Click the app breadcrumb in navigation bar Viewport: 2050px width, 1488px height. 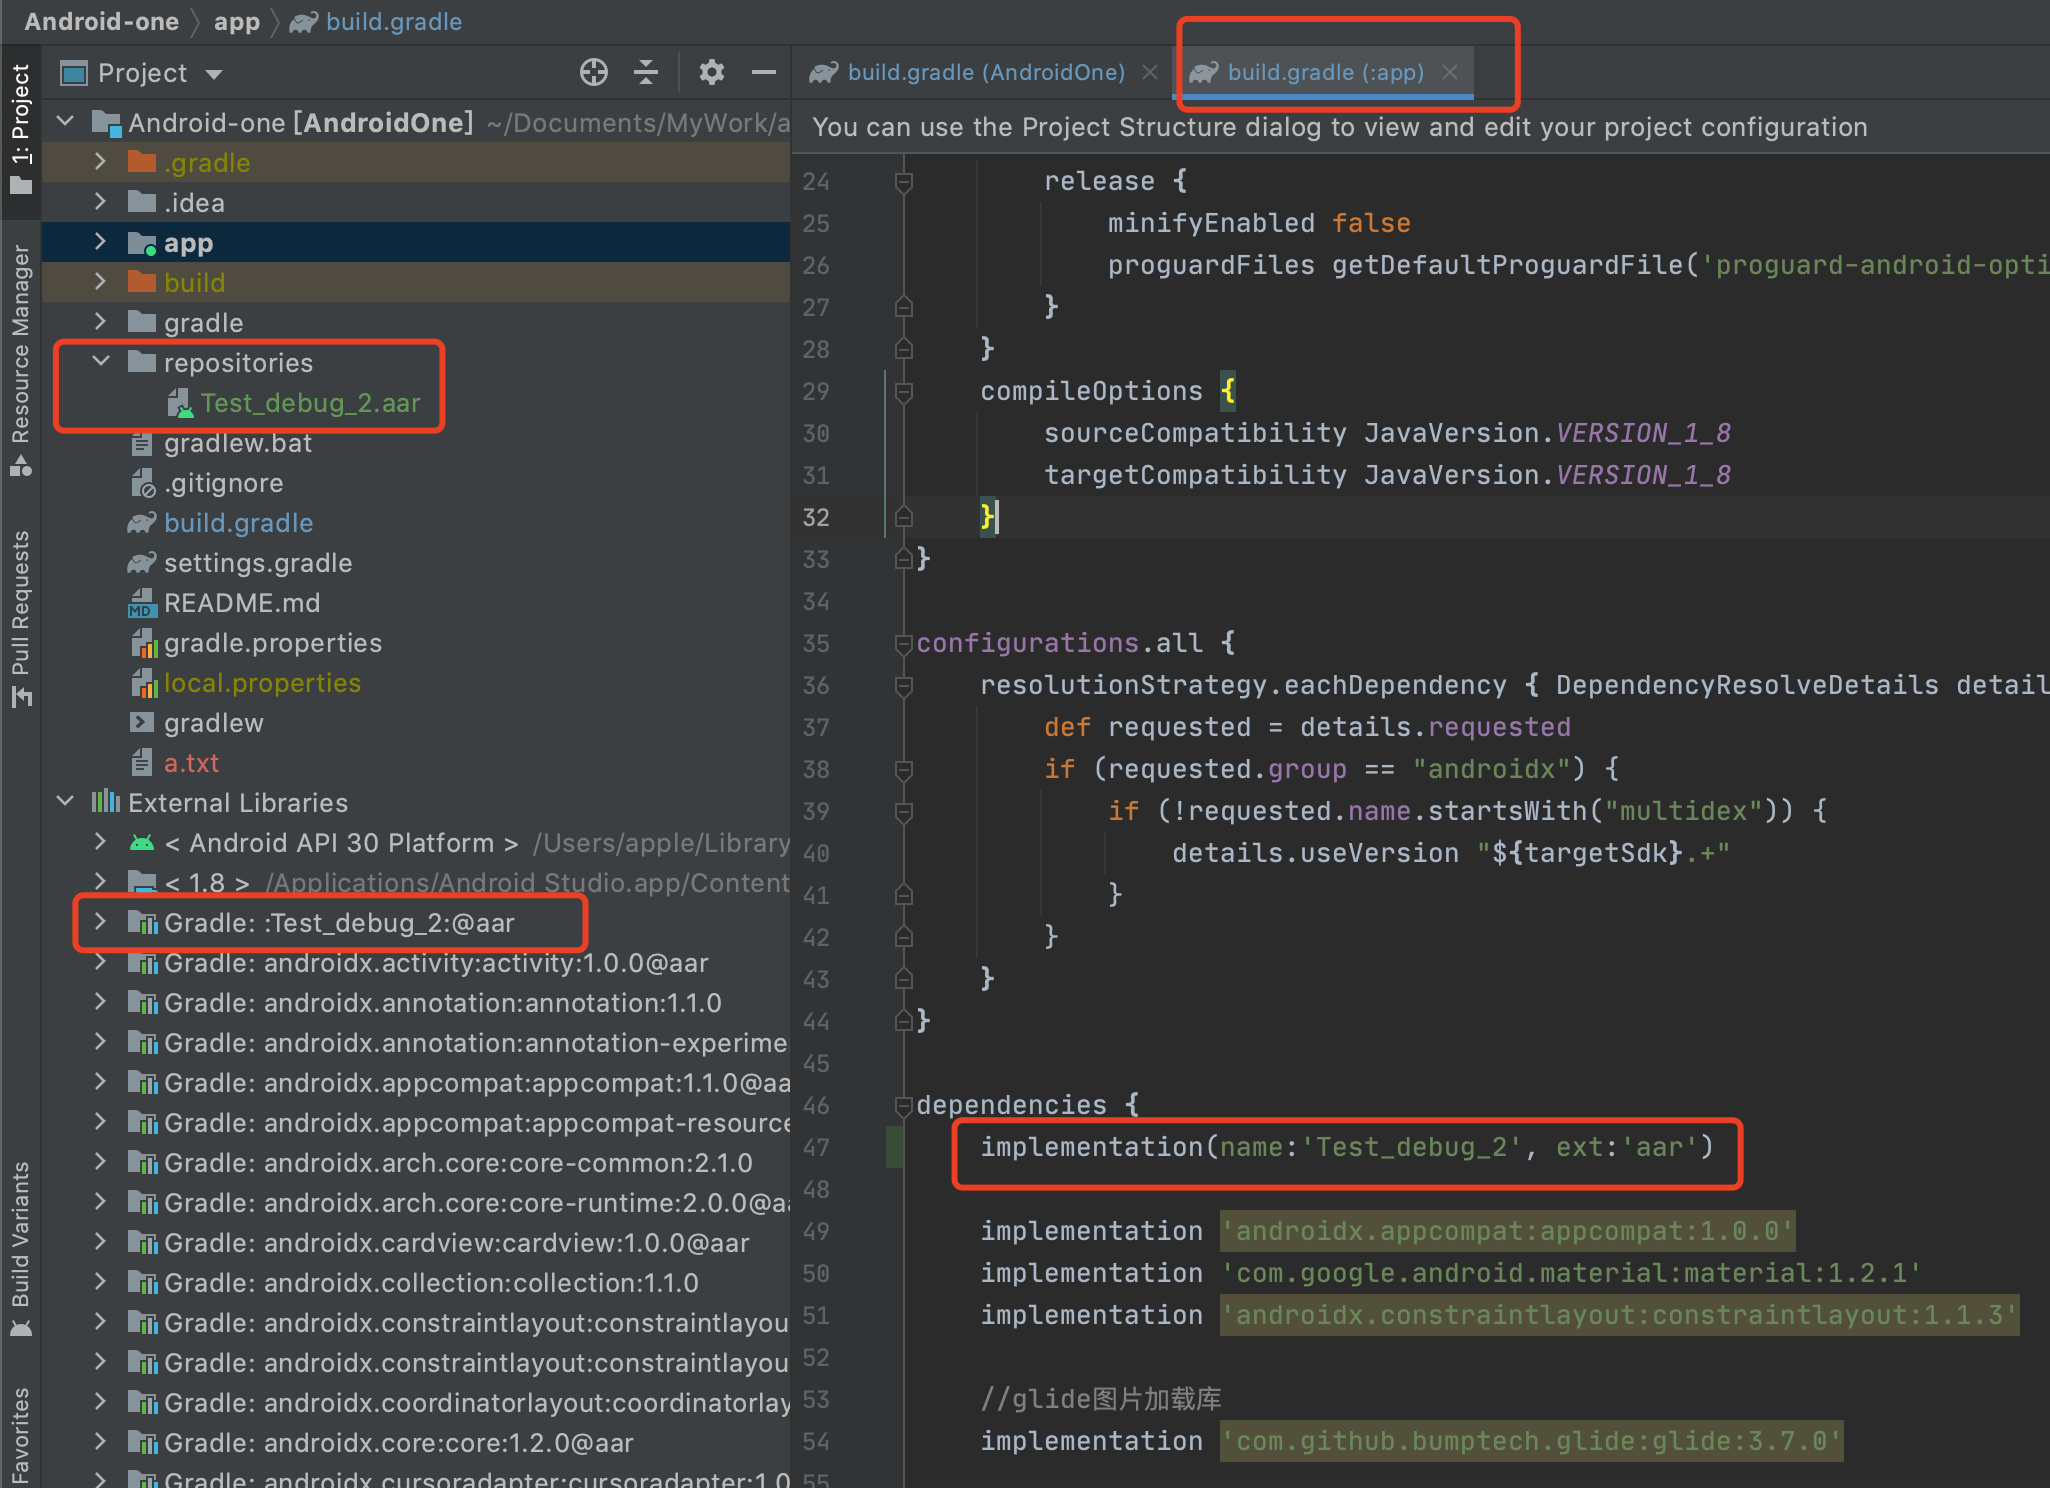[x=236, y=21]
